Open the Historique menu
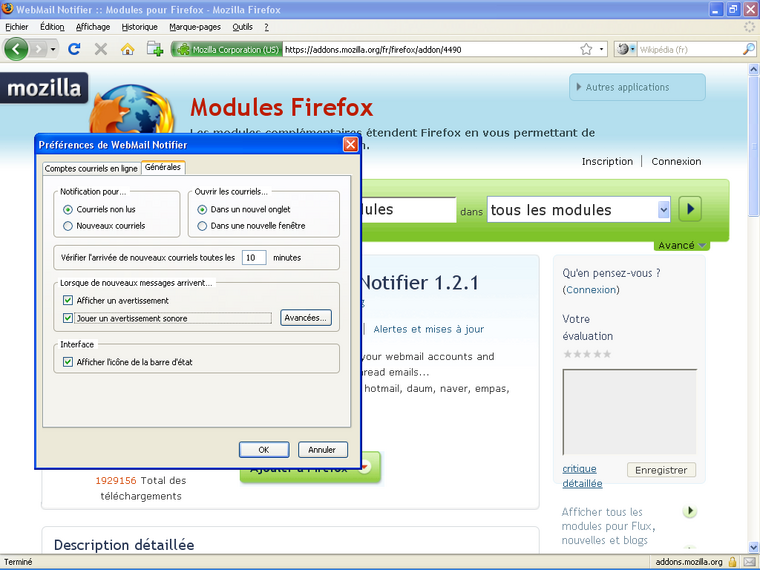Screen dimensions: 760x570 pyautogui.click(x=140, y=27)
